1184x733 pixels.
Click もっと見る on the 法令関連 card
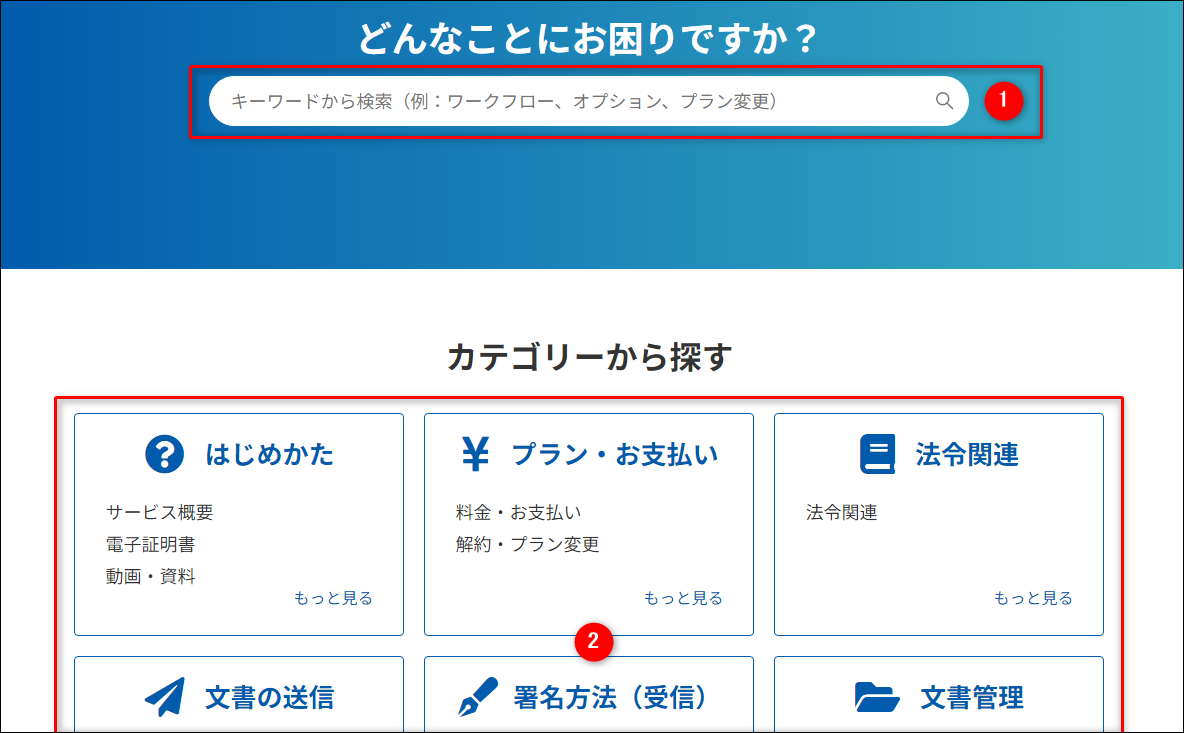point(1034,597)
